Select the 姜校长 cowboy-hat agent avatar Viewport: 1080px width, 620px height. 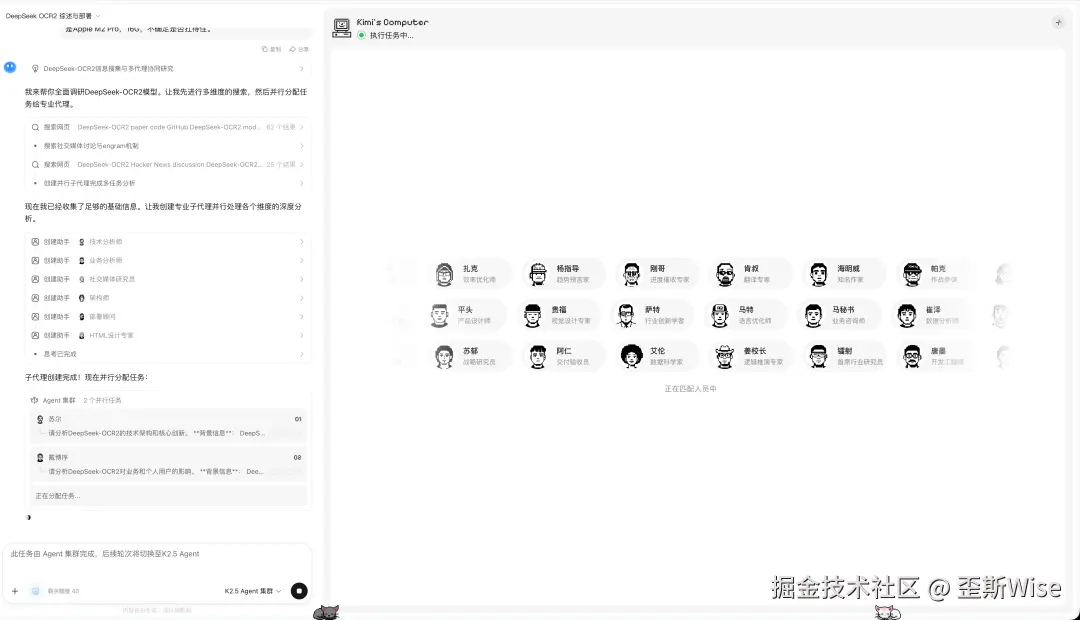coord(725,356)
